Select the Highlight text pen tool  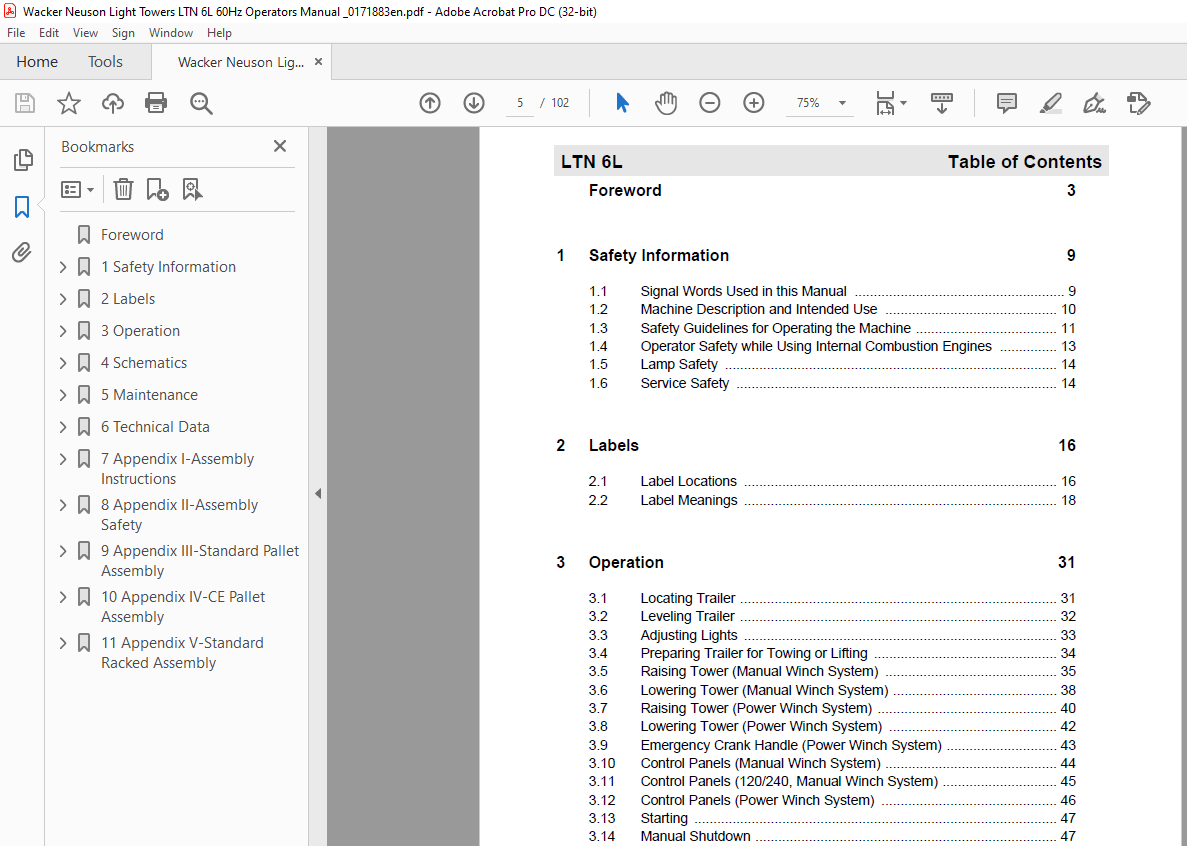coord(1051,103)
